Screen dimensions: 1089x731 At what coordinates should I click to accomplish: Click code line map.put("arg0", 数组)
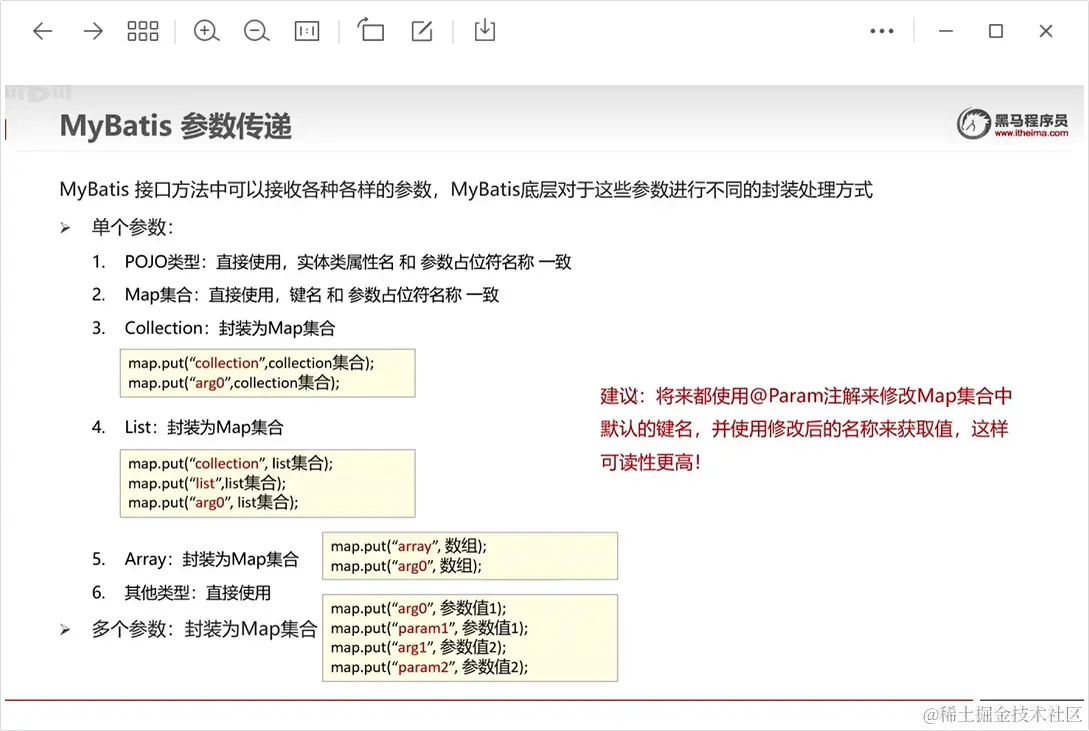pos(406,566)
